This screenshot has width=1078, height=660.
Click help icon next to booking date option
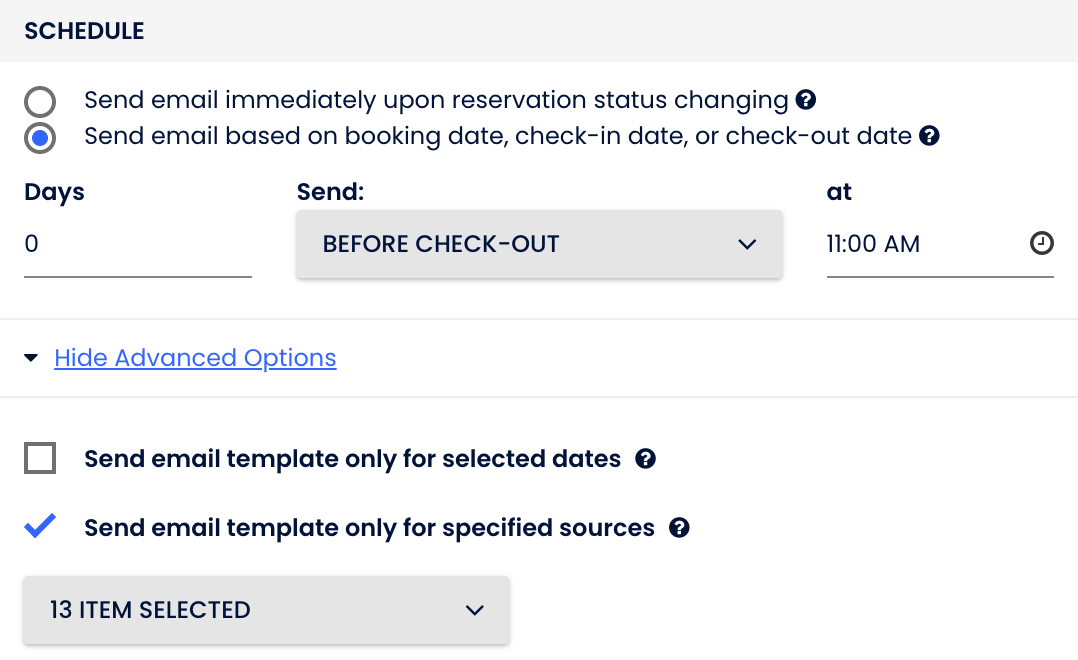click(x=929, y=136)
